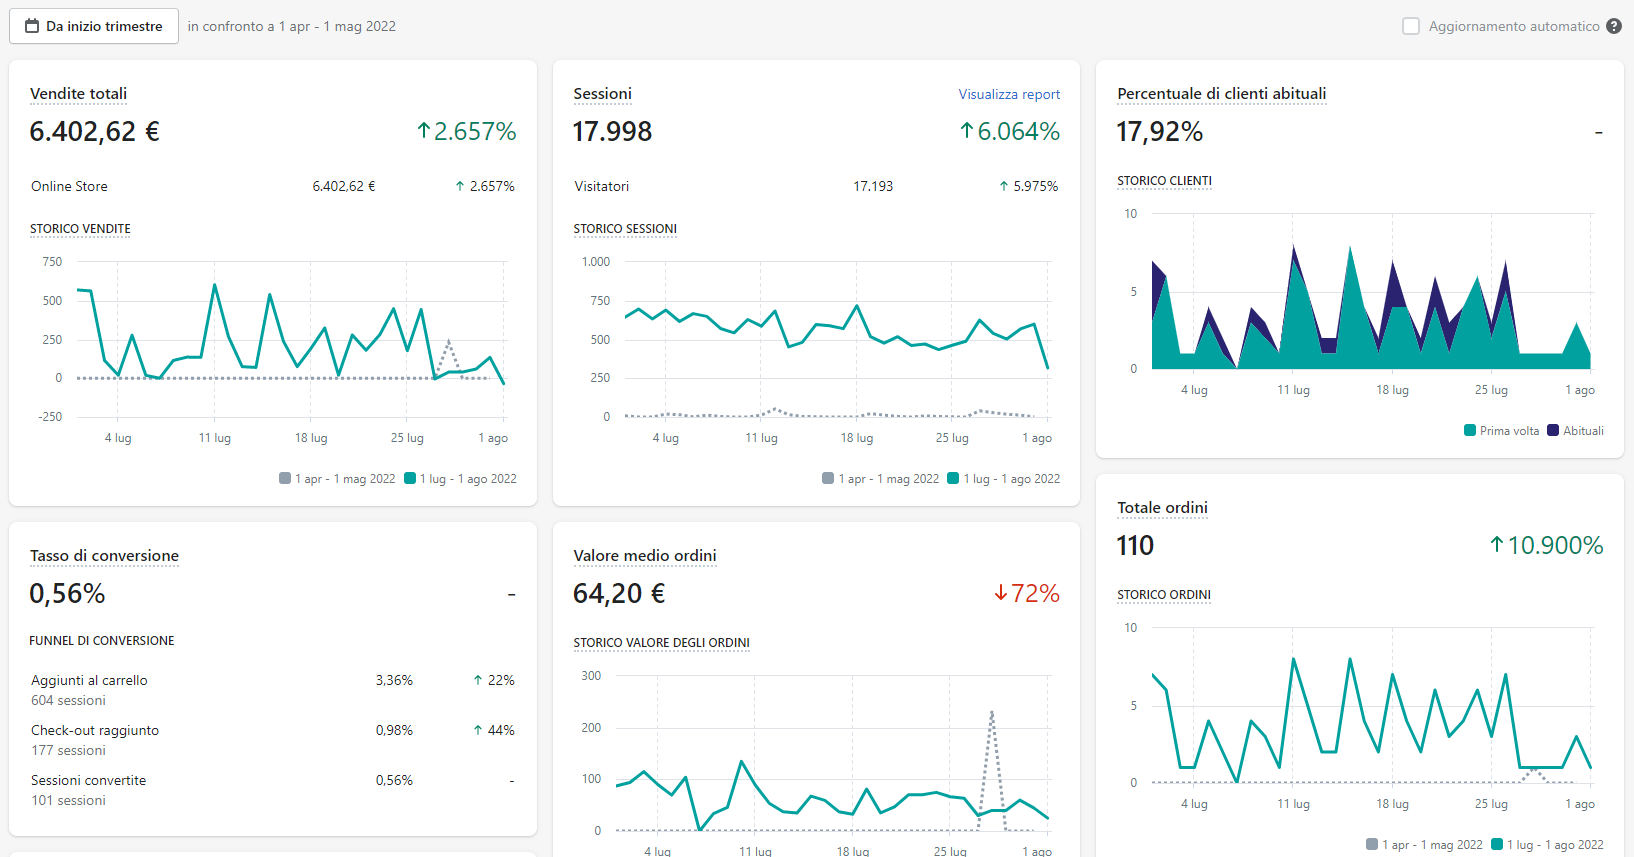Image resolution: width=1634 pixels, height=857 pixels.
Task: Select the Percentuale di clienti abituali title
Action: (1221, 94)
